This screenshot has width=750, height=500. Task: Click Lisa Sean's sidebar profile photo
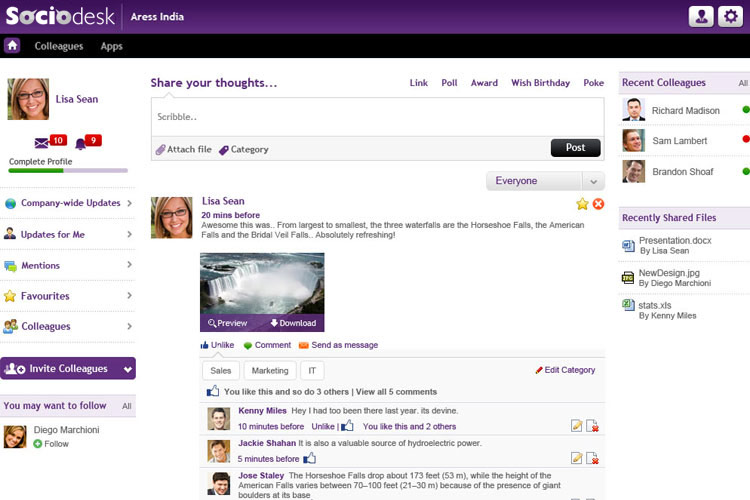coord(28,99)
